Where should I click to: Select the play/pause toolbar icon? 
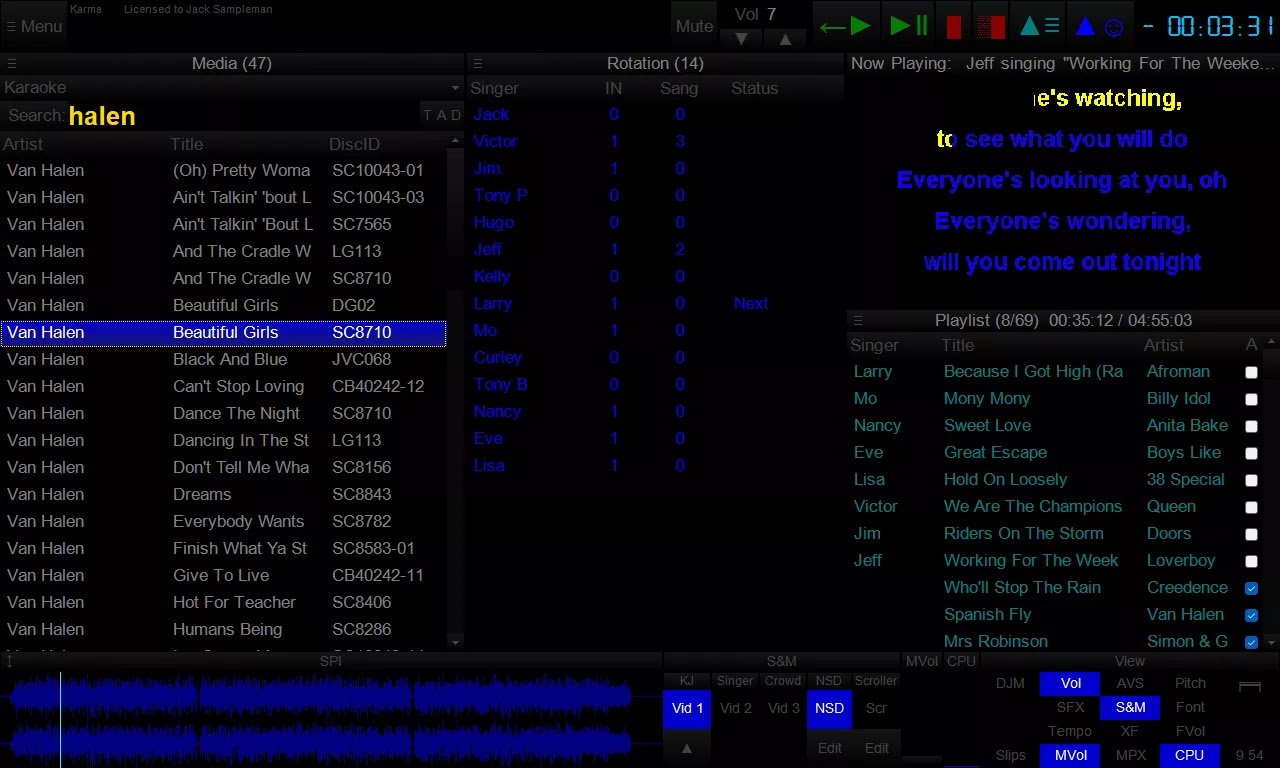(x=906, y=24)
